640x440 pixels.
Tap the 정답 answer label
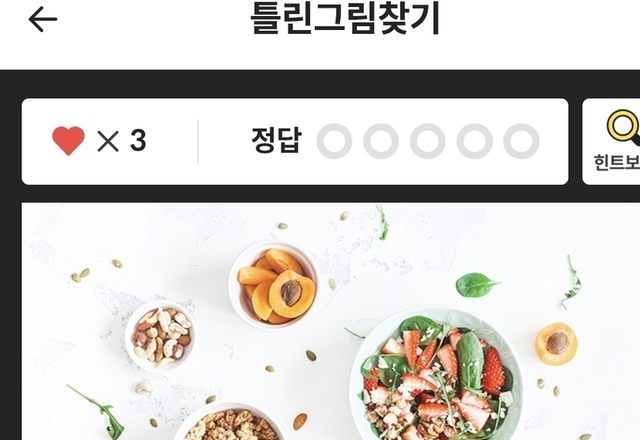click(x=277, y=140)
